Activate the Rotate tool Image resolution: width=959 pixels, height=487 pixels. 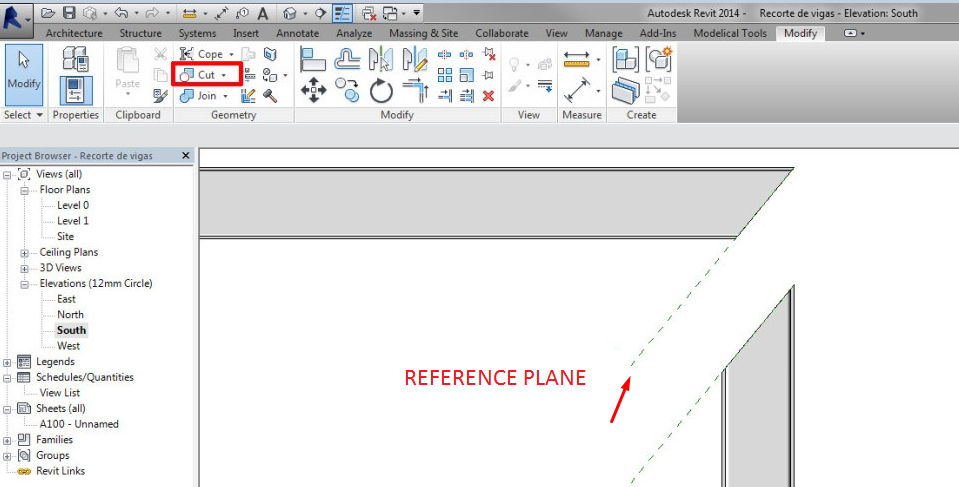[x=381, y=91]
